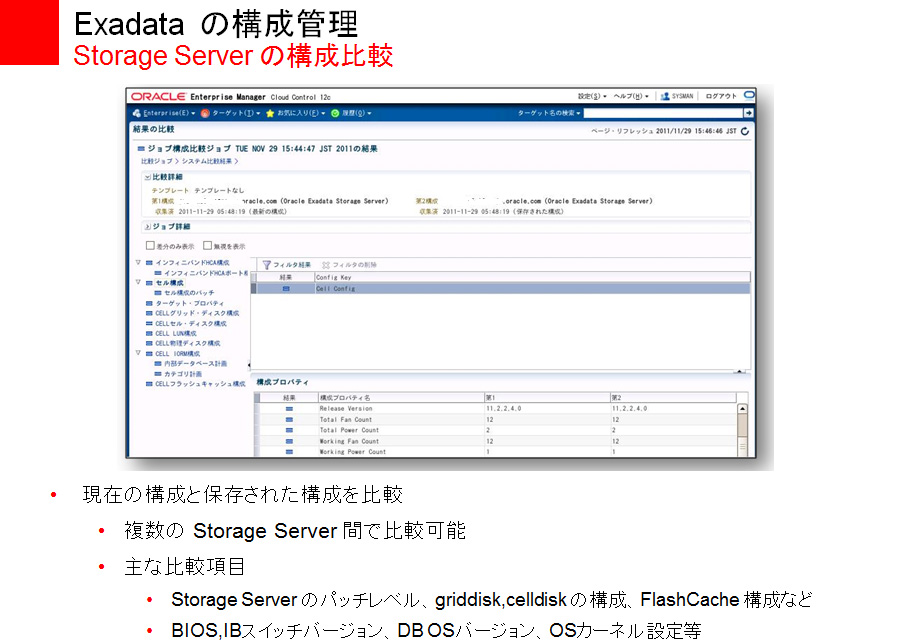Click the icon before ジョブ構成比較ジョブ title
This screenshot has height=640, width=924.
pyautogui.click(x=141, y=149)
